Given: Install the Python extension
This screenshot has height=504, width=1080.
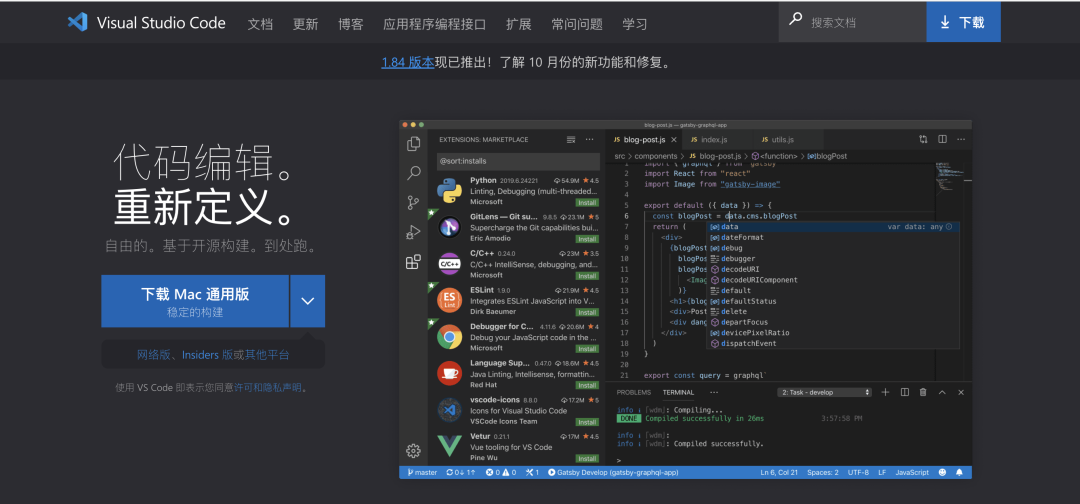Looking at the screenshot, I should tap(587, 202).
